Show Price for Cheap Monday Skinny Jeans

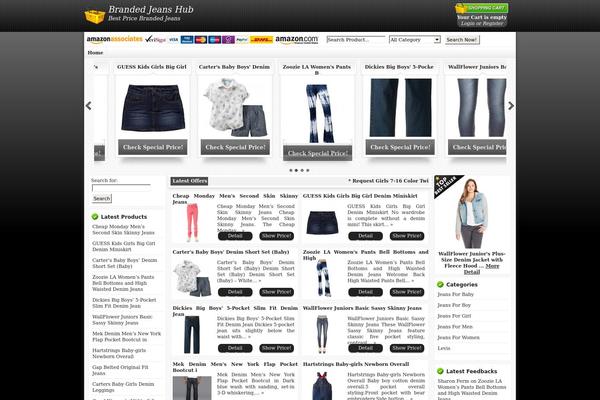click(x=277, y=236)
